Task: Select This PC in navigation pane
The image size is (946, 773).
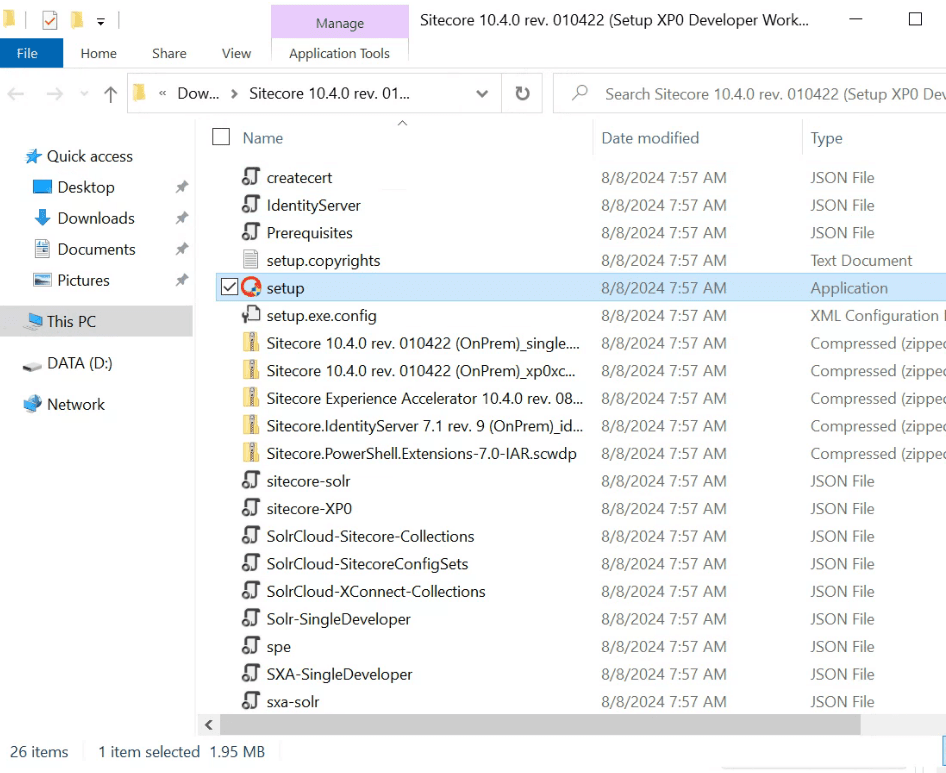Action: 97,321
